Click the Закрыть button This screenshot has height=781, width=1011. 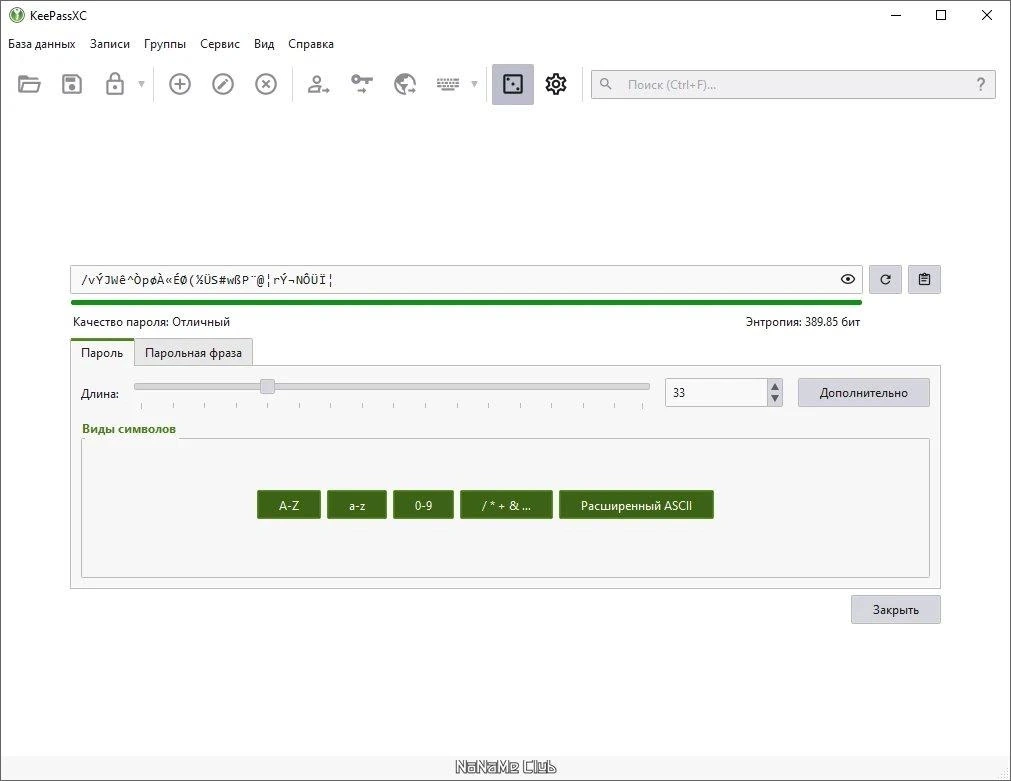(x=896, y=609)
